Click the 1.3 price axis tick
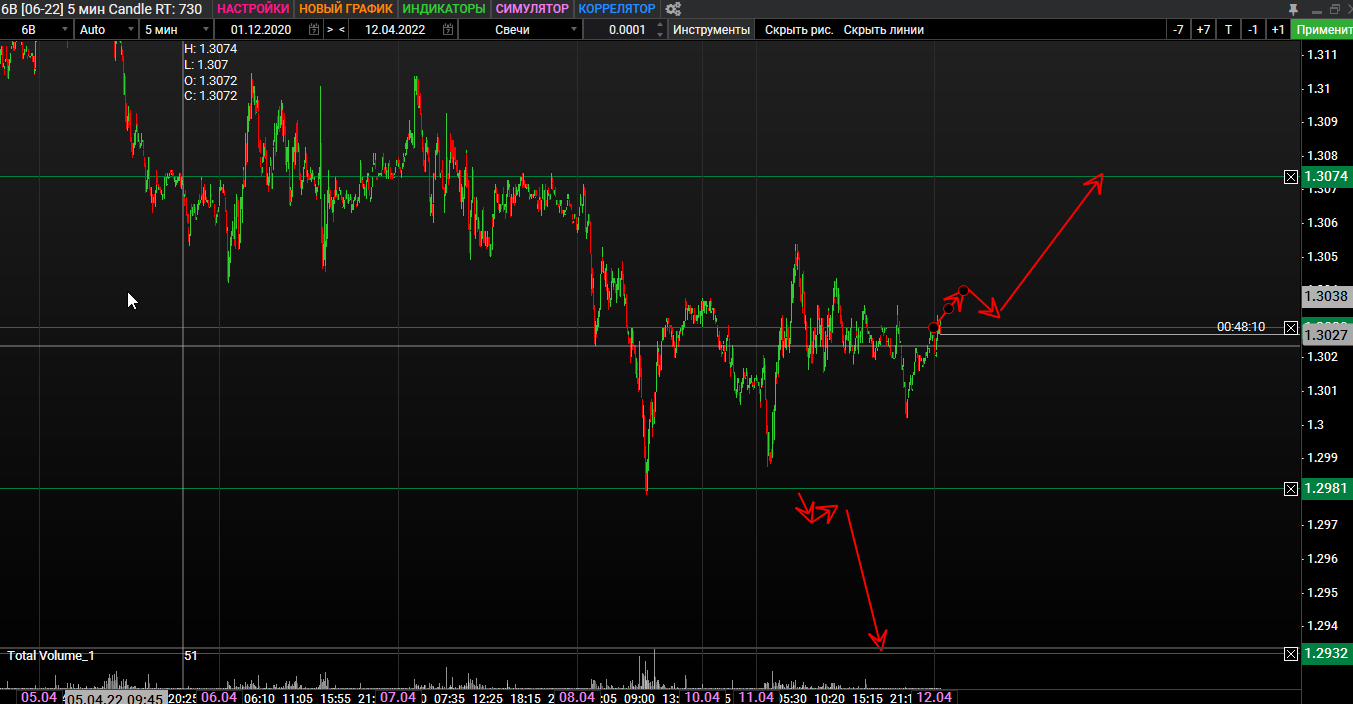The image size is (1353, 704). [x=1315, y=424]
